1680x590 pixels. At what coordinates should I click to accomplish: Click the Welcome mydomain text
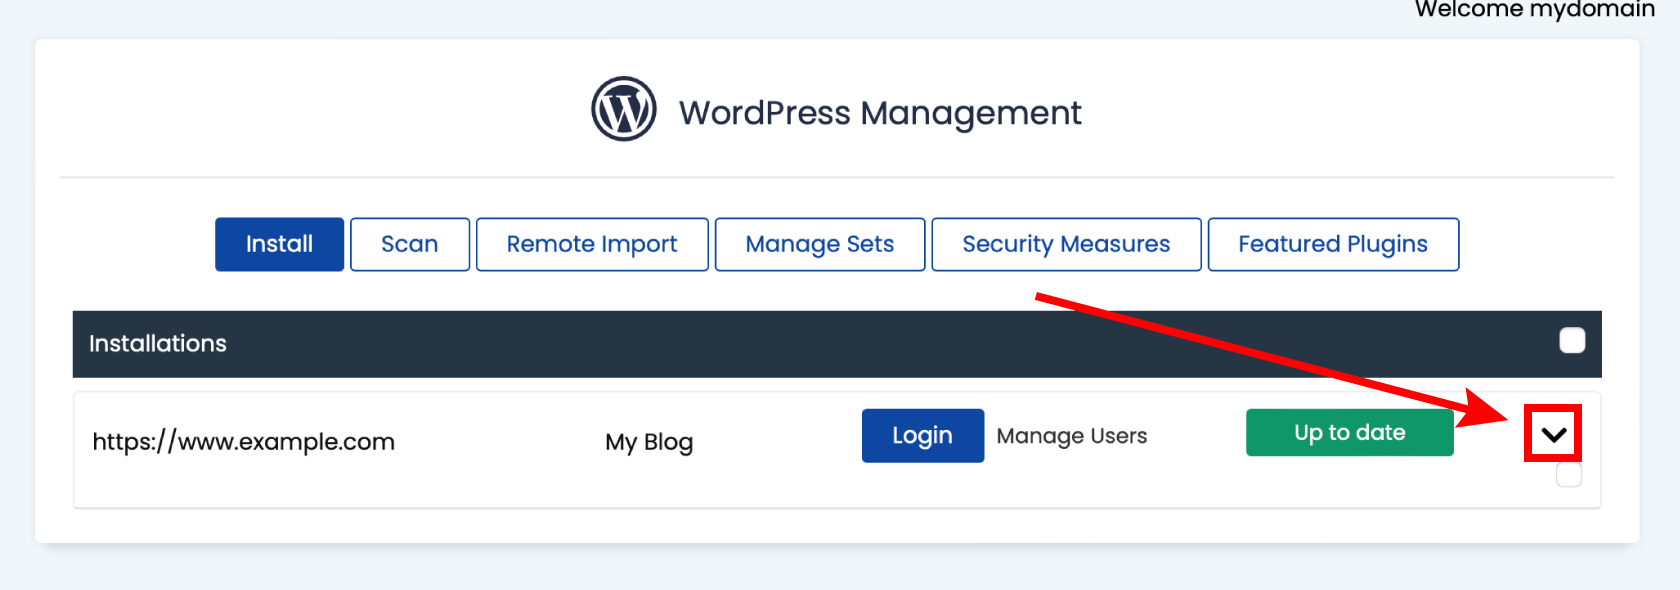1535,9
